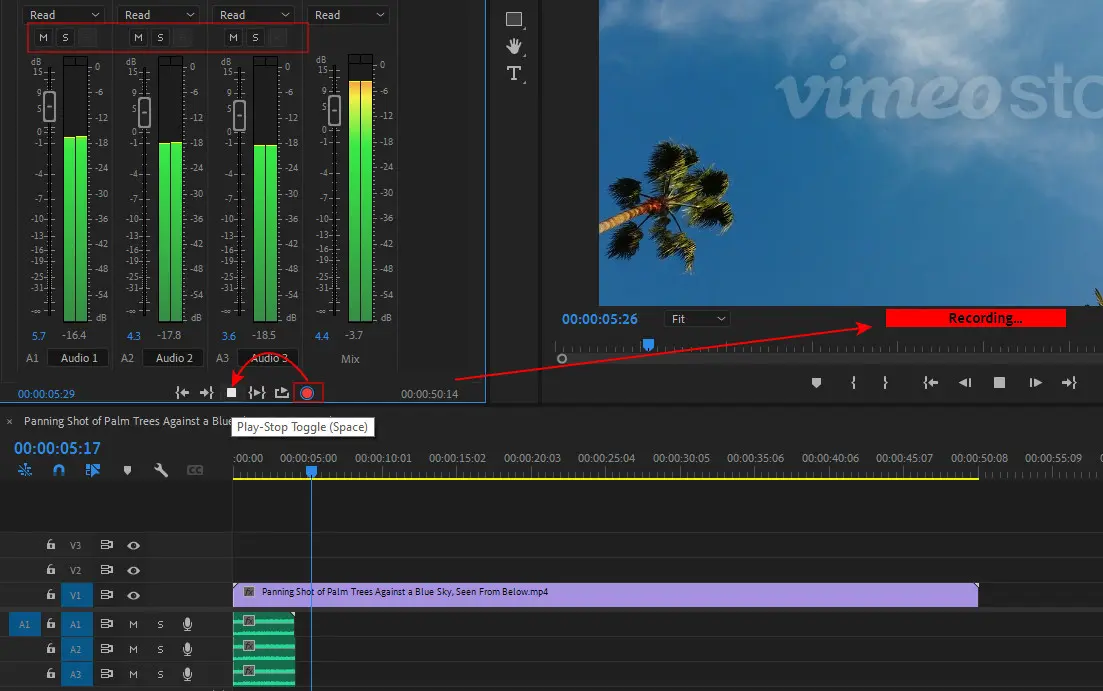This screenshot has height=691, width=1103.
Task: Add a marker in the Program monitor
Action: pos(816,383)
